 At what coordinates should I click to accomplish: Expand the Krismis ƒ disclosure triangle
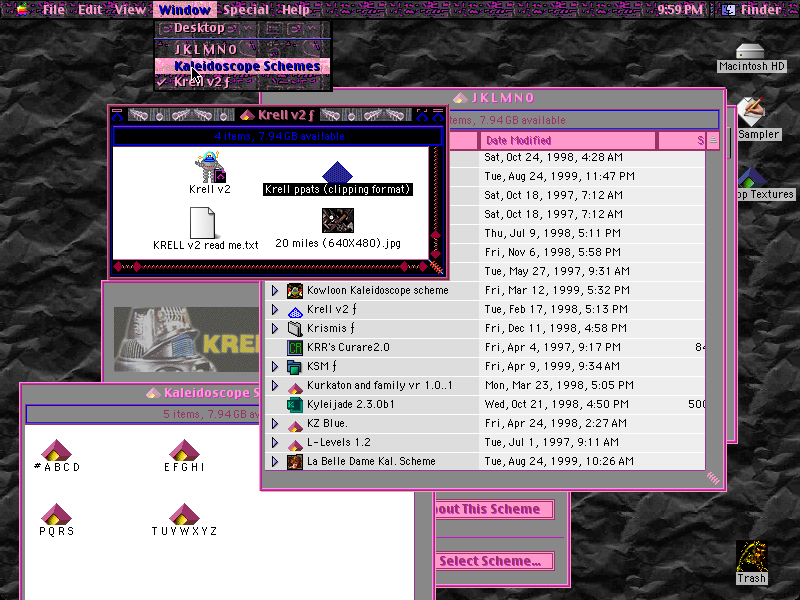coord(275,329)
